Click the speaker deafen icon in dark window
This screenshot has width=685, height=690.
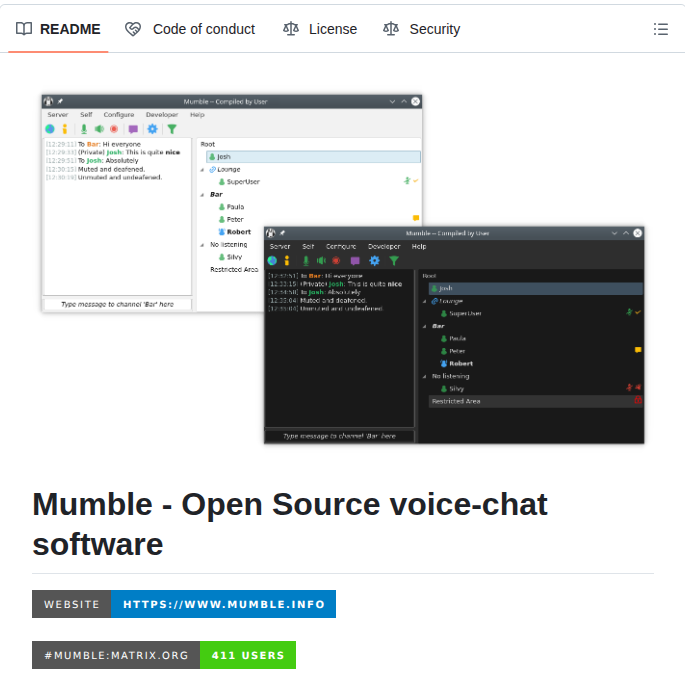tap(322, 261)
